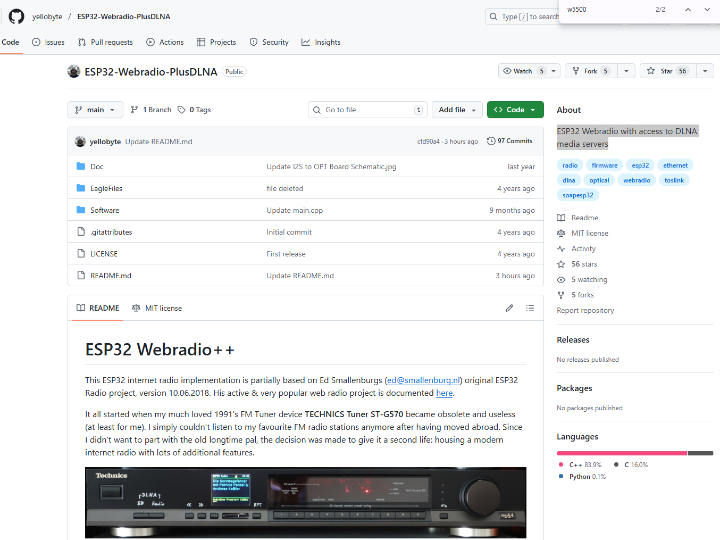The height and width of the screenshot is (540, 720).
Task: Expand the Add file dropdown
Action: click(457, 109)
